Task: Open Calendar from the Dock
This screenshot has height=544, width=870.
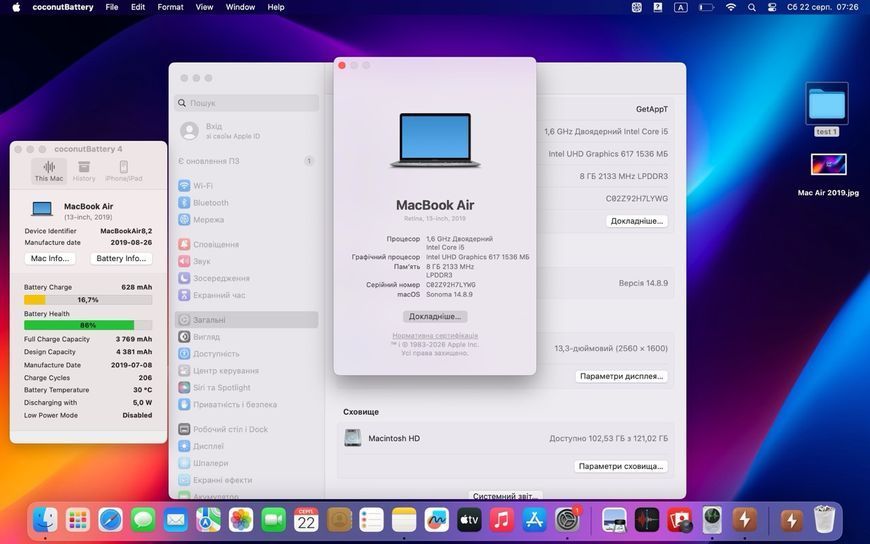Action: click(x=306, y=520)
